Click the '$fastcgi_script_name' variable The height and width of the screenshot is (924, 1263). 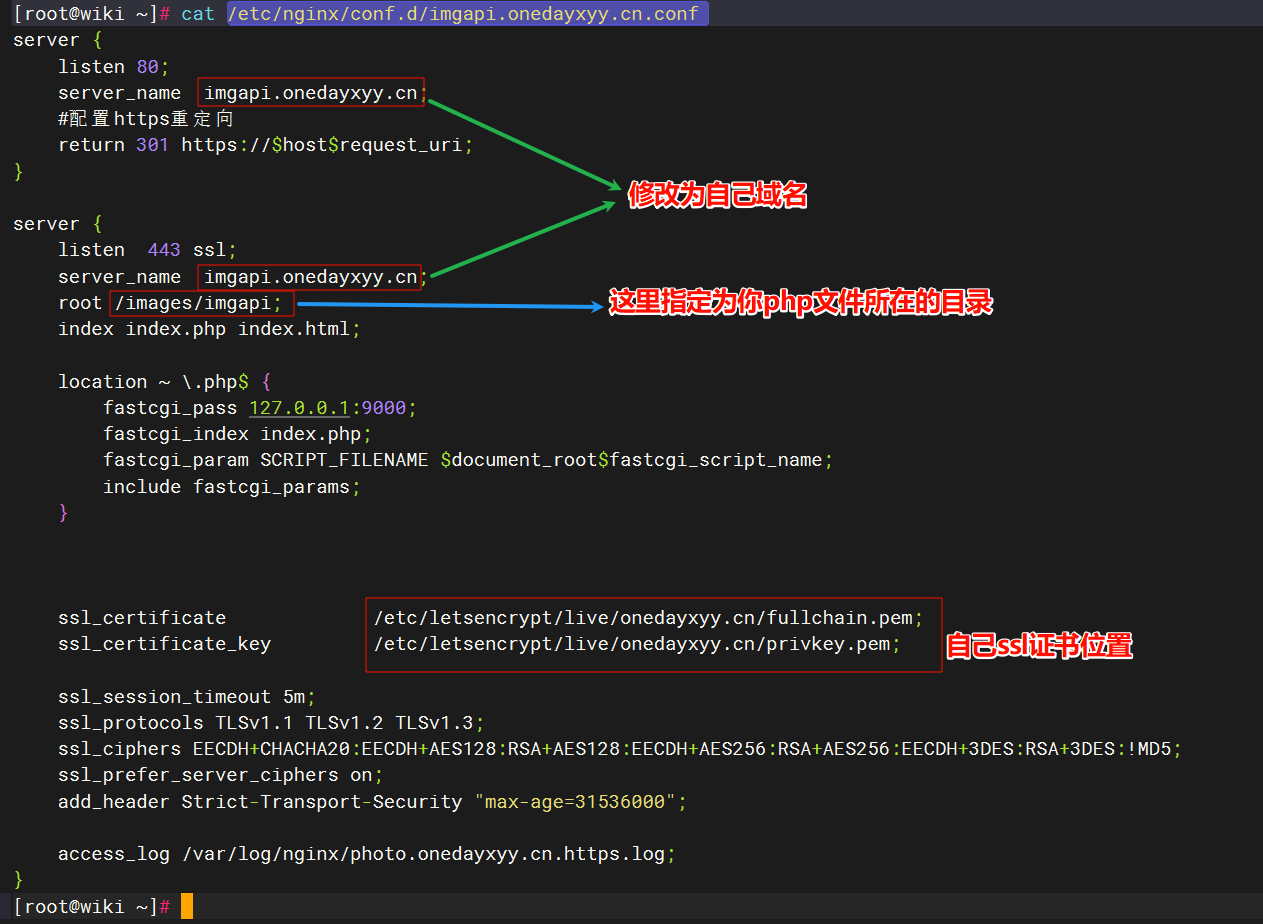tap(710, 460)
